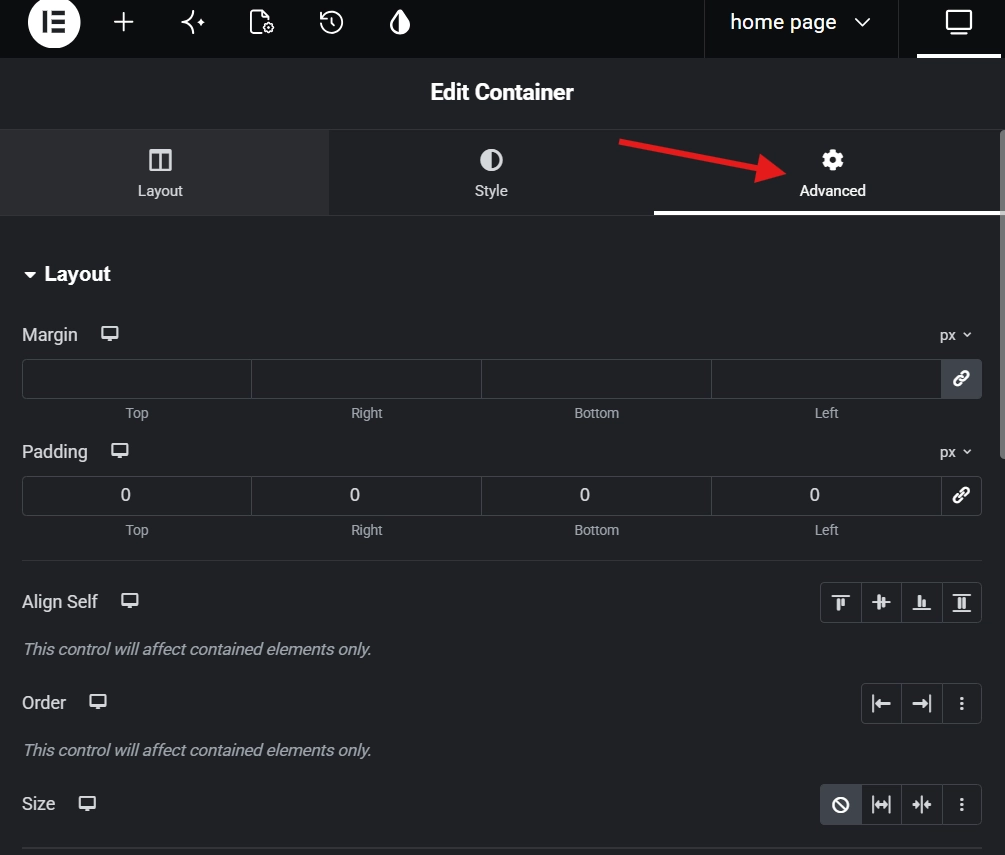The height and width of the screenshot is (855, 1005).
Task: Set Order to End
Action: click(x=922, y=704)
